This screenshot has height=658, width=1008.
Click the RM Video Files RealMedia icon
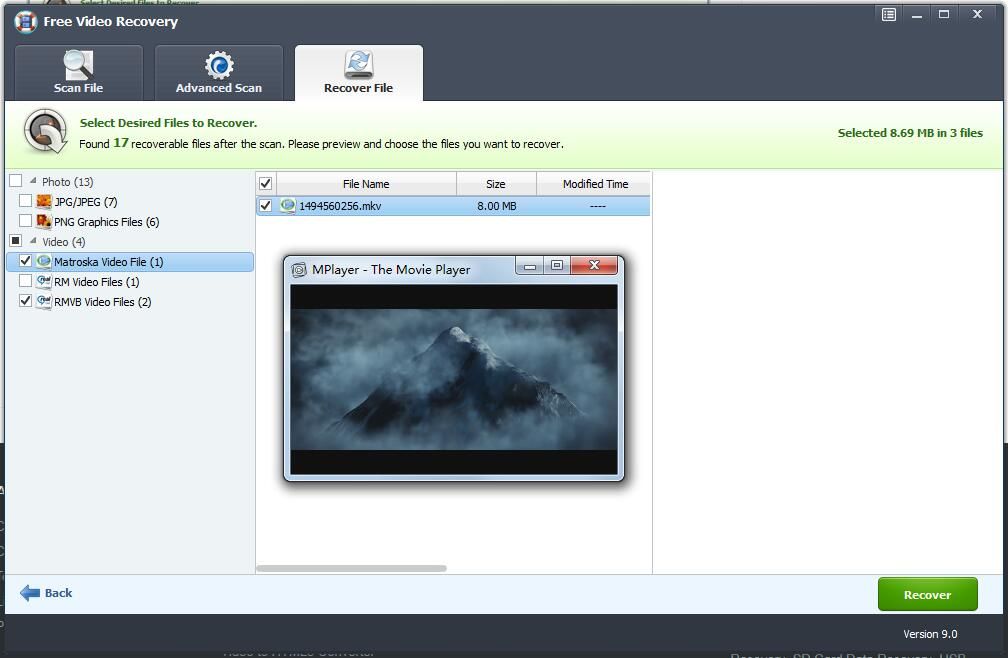tap(42, 281)
